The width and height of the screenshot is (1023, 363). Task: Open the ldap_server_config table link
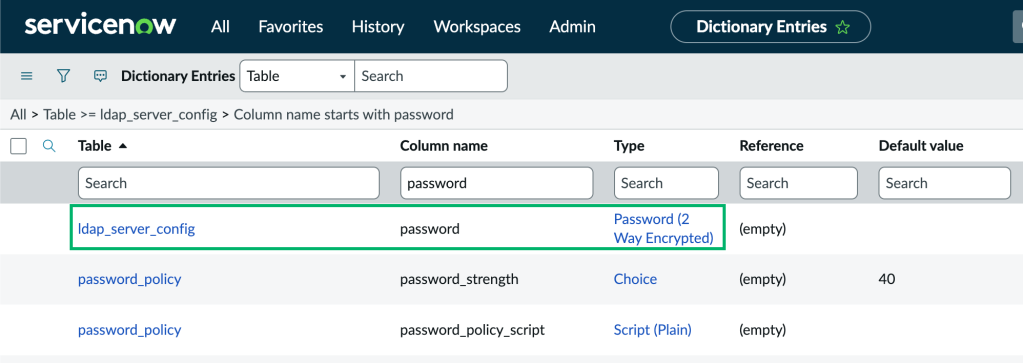136,229
